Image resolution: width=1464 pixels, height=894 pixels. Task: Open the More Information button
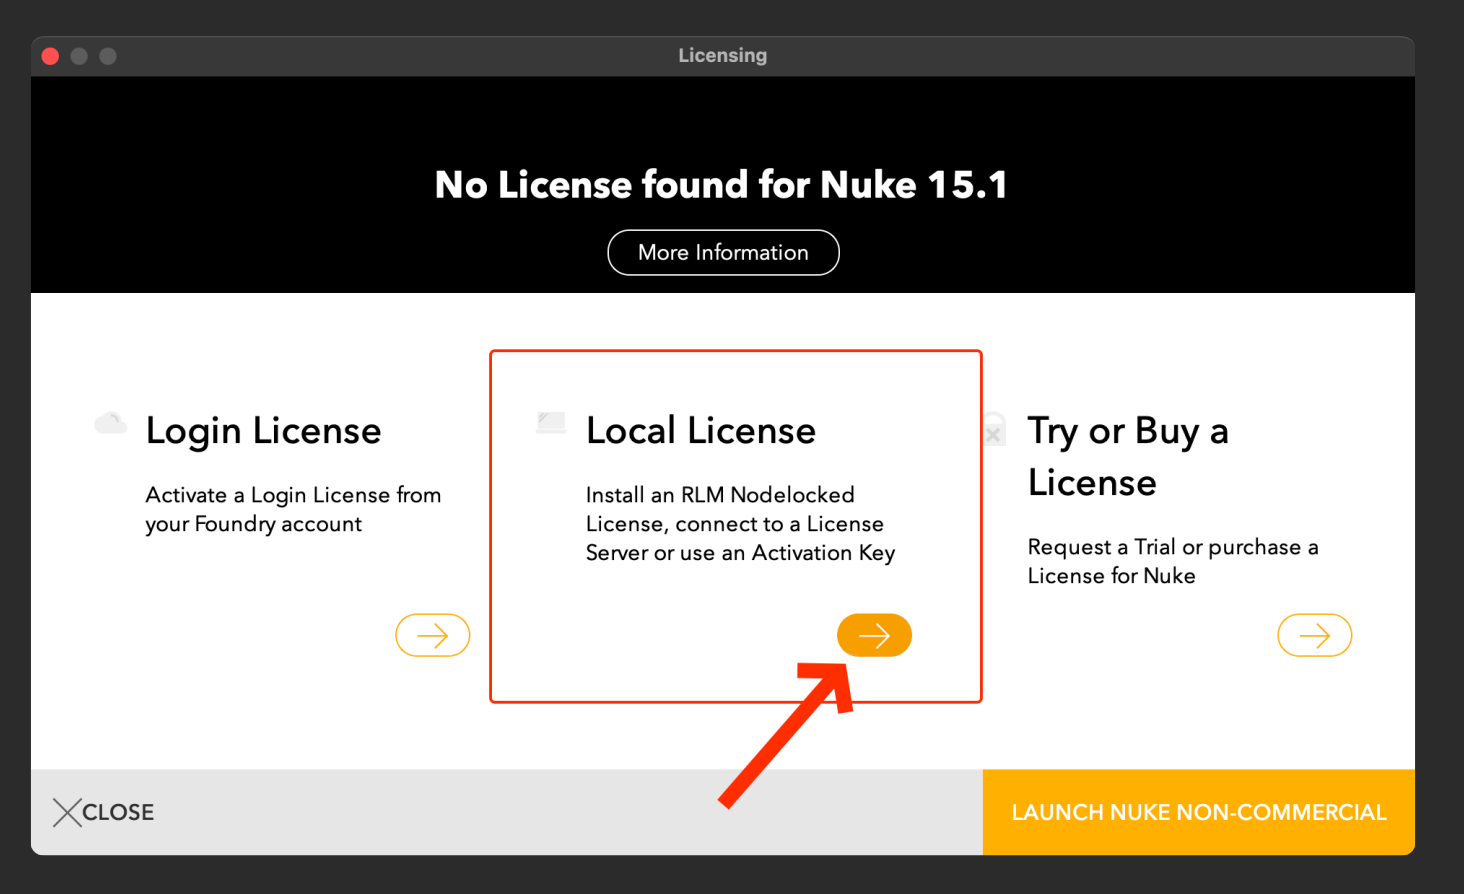[x=723, y=252]
